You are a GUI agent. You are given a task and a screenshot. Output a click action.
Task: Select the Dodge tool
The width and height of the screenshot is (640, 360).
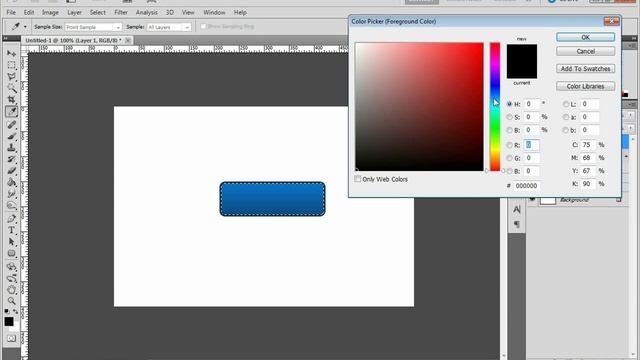11,205
